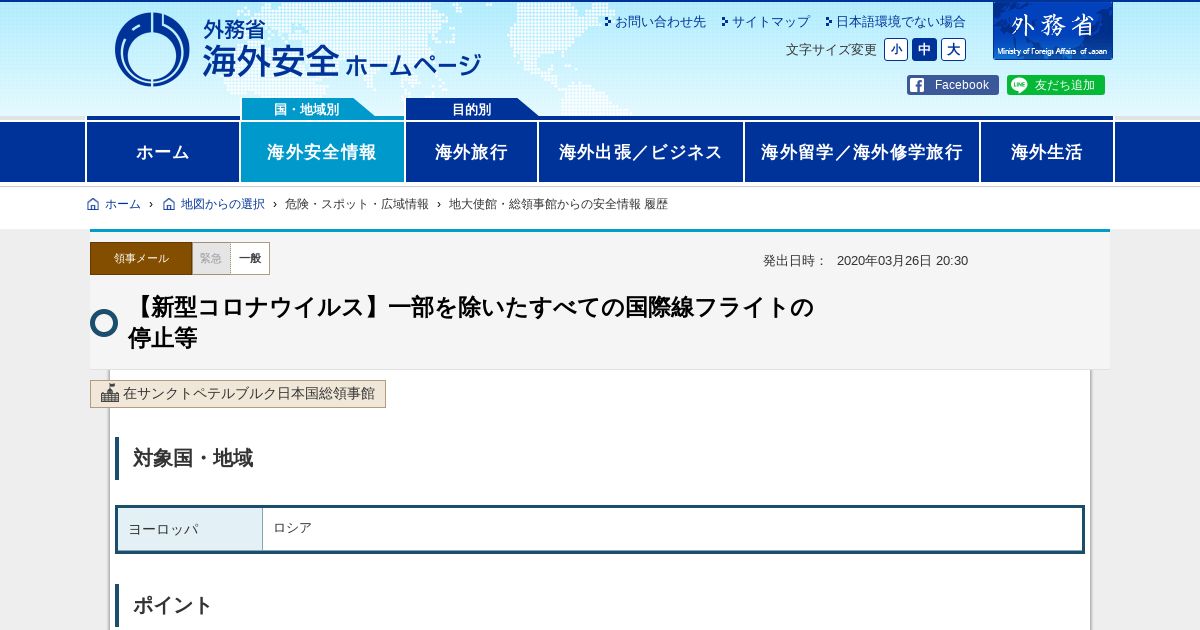This screenshot has height=630, width=1200.
Task: Click the 領事メール label
Action: (141, 258)
